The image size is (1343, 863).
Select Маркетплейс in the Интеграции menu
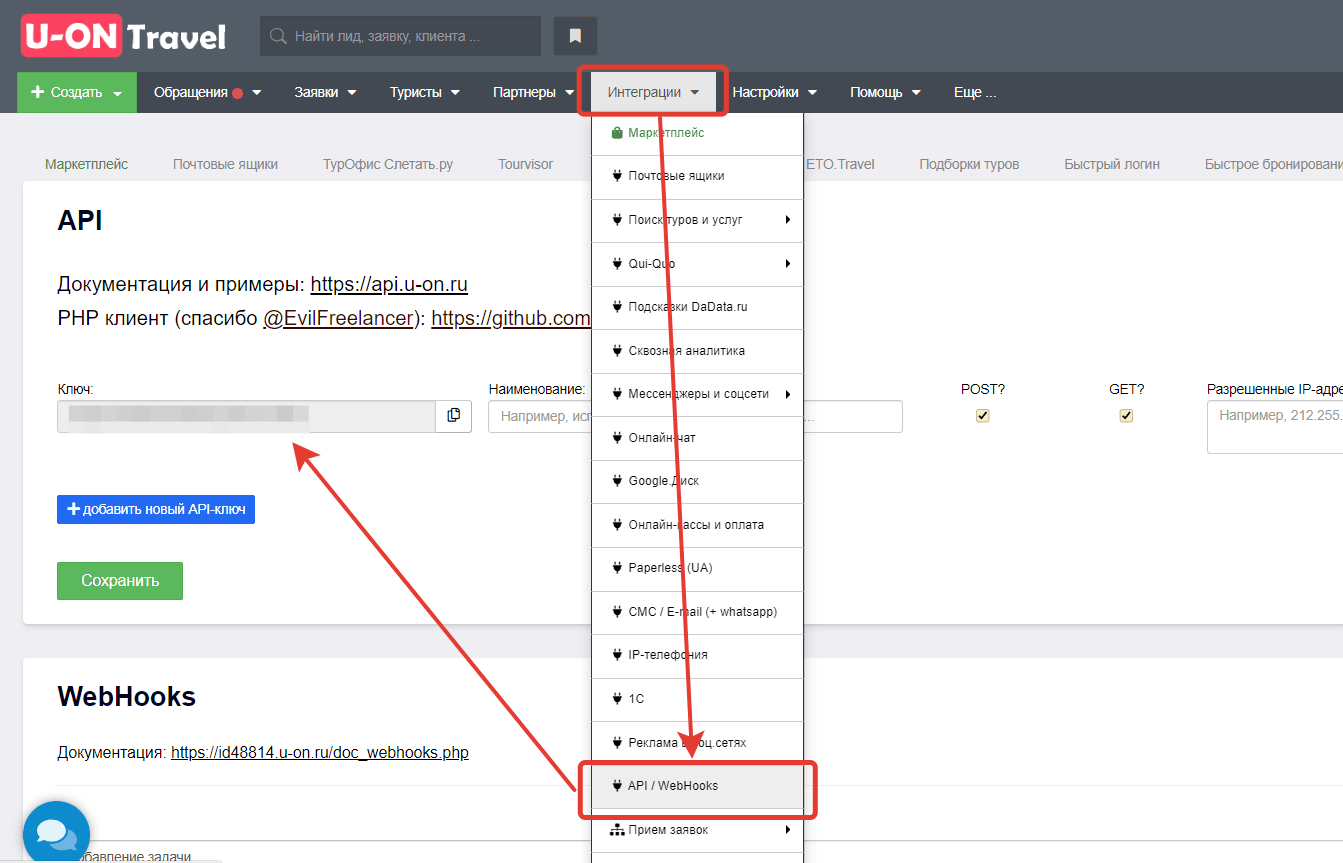pos(697,133)
